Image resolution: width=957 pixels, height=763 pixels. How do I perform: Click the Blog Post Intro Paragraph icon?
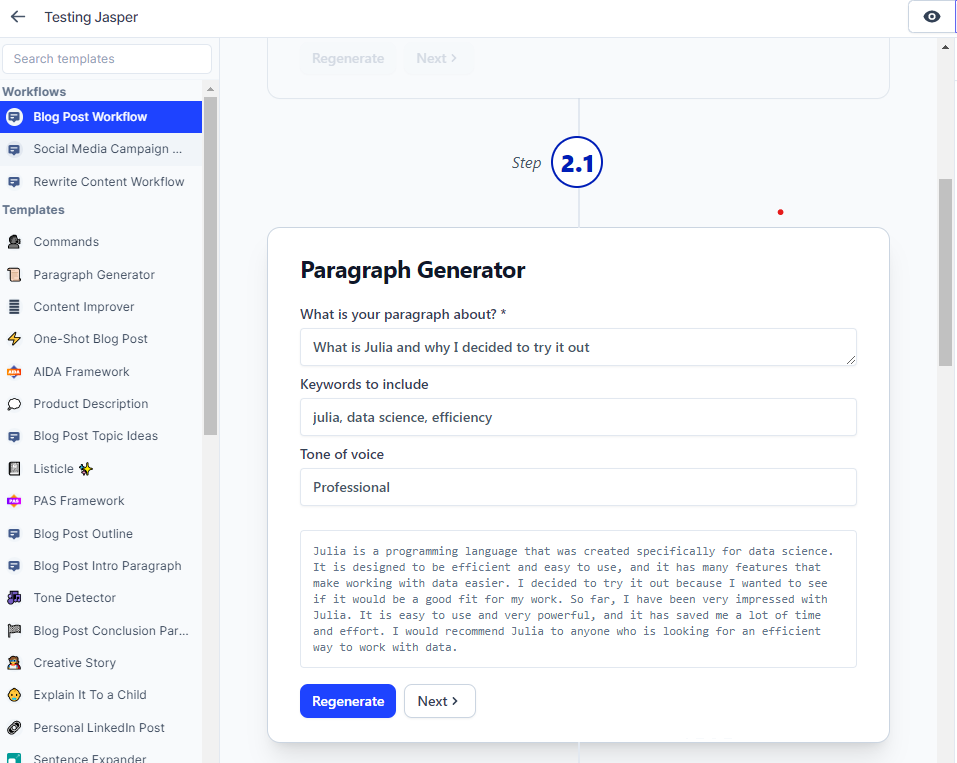click(x=14, y=566)
